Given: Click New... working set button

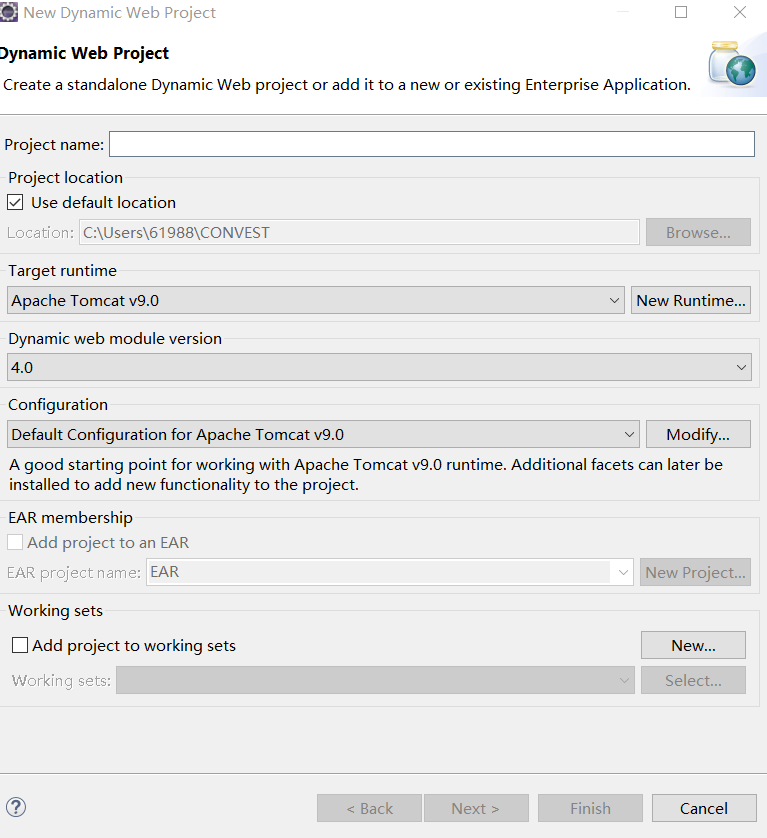Looking at the screenshot, I should coord(693,645).
